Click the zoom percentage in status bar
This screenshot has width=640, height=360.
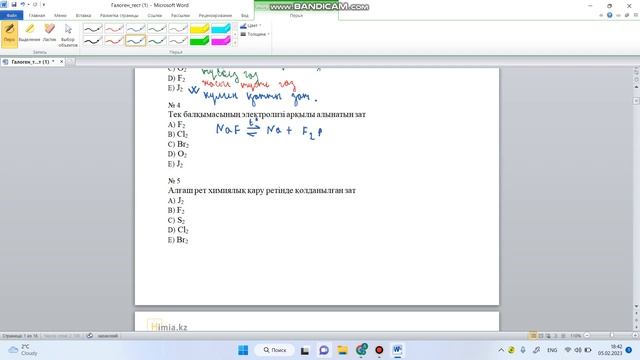coord(576,336)
